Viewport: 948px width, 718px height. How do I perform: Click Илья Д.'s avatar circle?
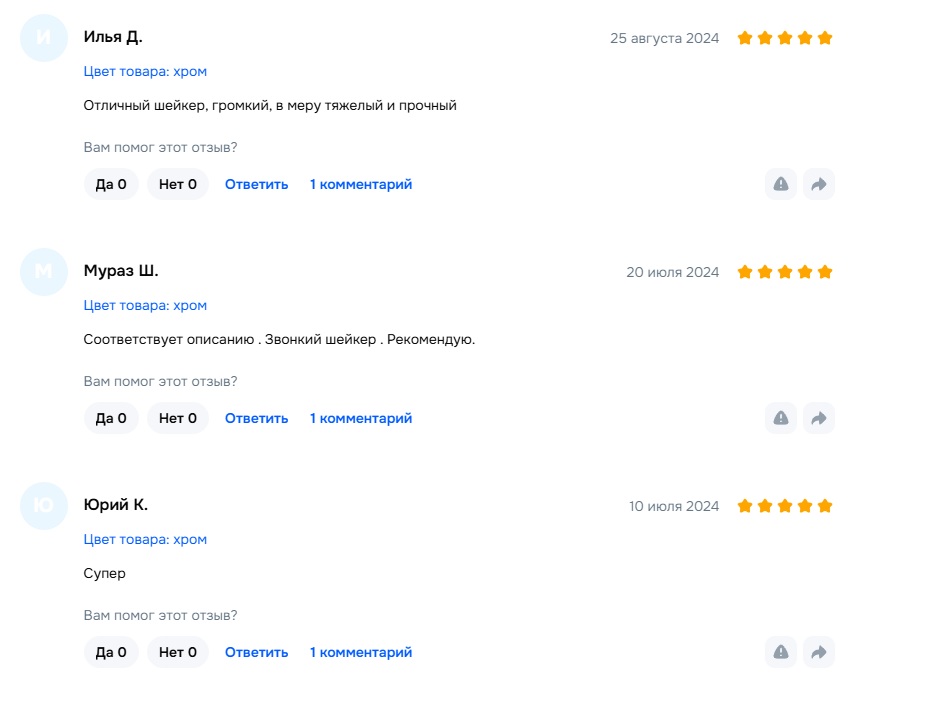44,38
